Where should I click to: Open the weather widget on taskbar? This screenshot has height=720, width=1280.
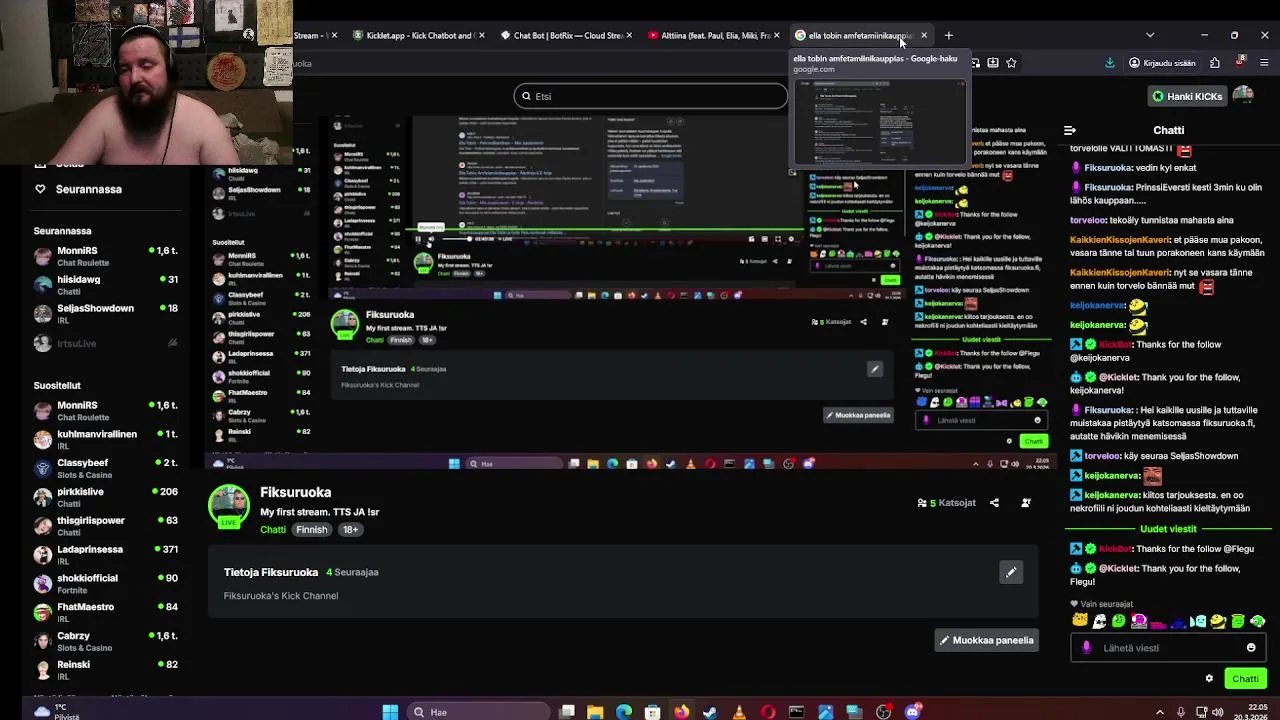(x=55, y=712)
